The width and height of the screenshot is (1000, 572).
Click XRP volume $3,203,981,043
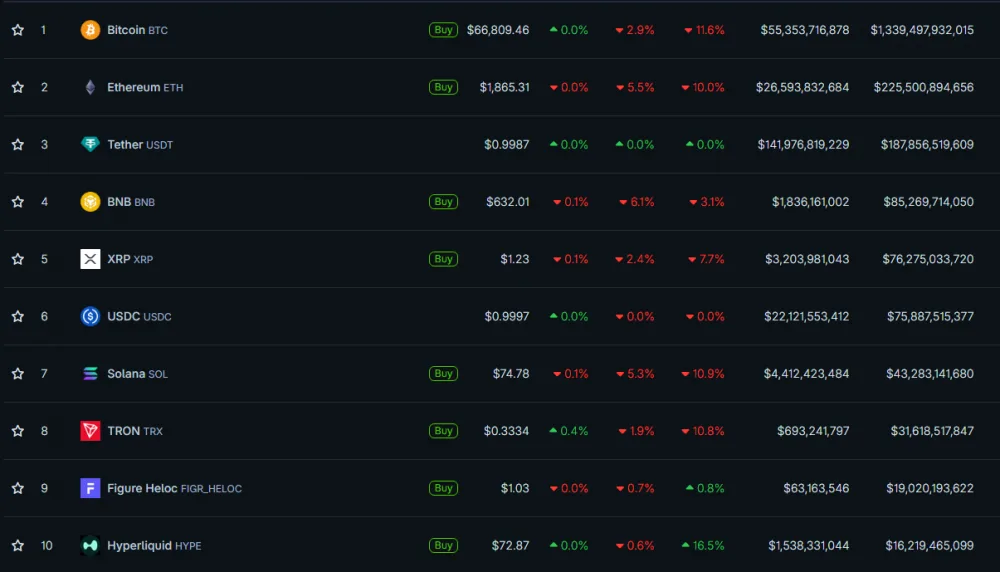(807, 259)
